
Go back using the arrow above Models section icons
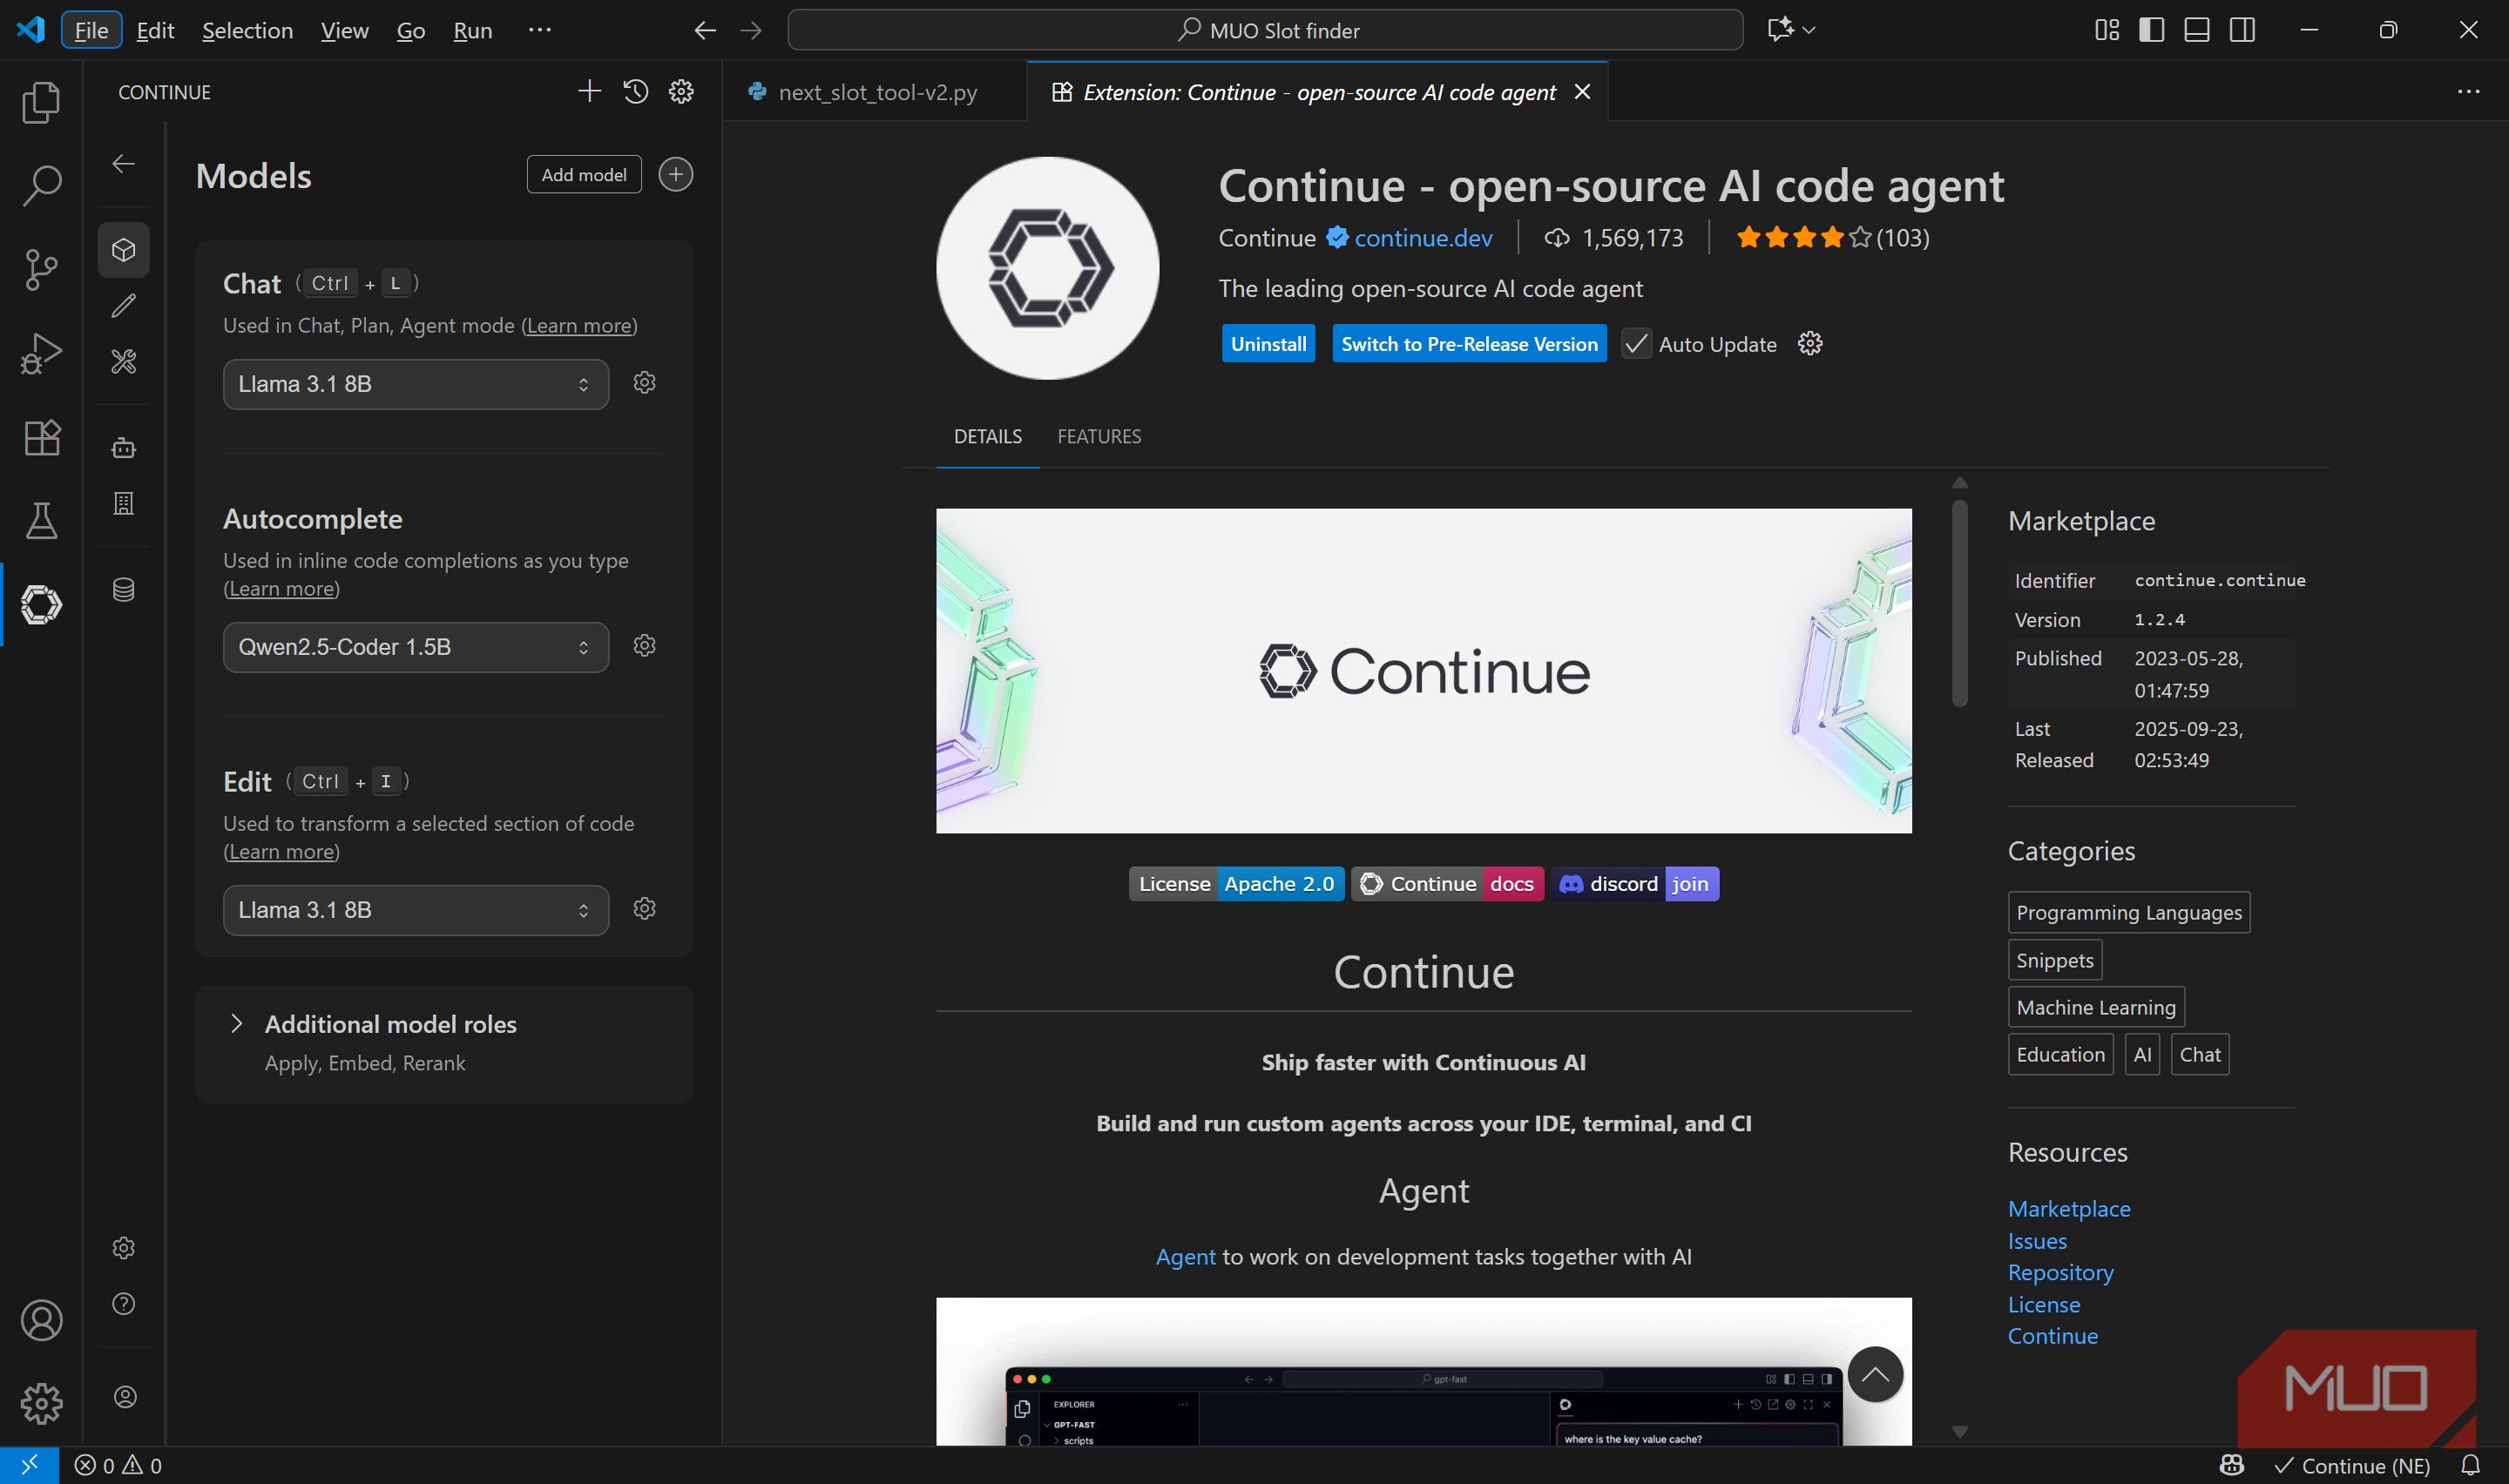coord(124,163)
